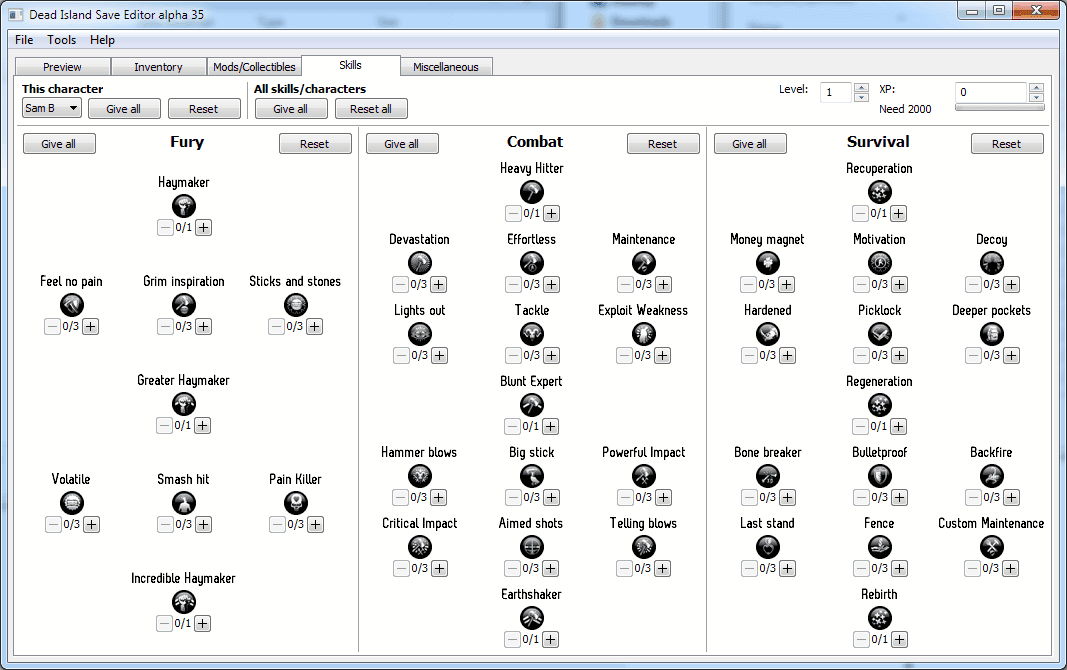This screenshot has width=1067, height=670.
Task: Select the Bulletproof skill icon
Action: (880, 476)
